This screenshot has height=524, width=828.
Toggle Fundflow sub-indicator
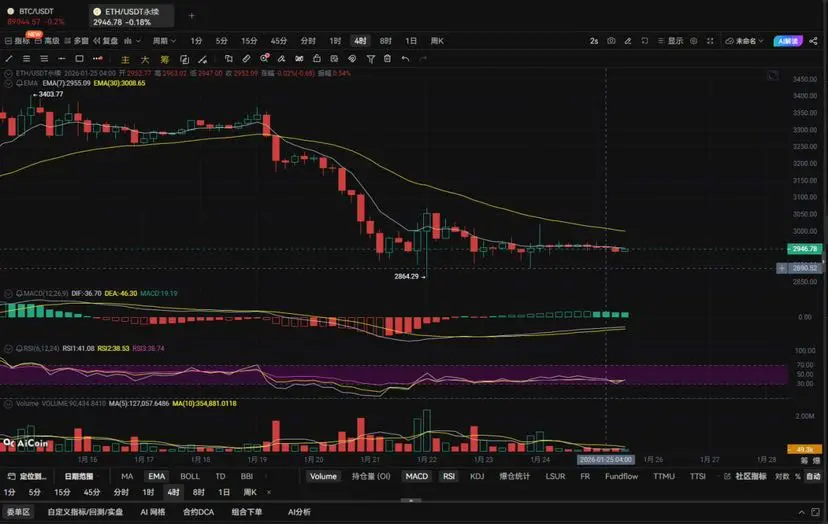click(x=622, y=476)
